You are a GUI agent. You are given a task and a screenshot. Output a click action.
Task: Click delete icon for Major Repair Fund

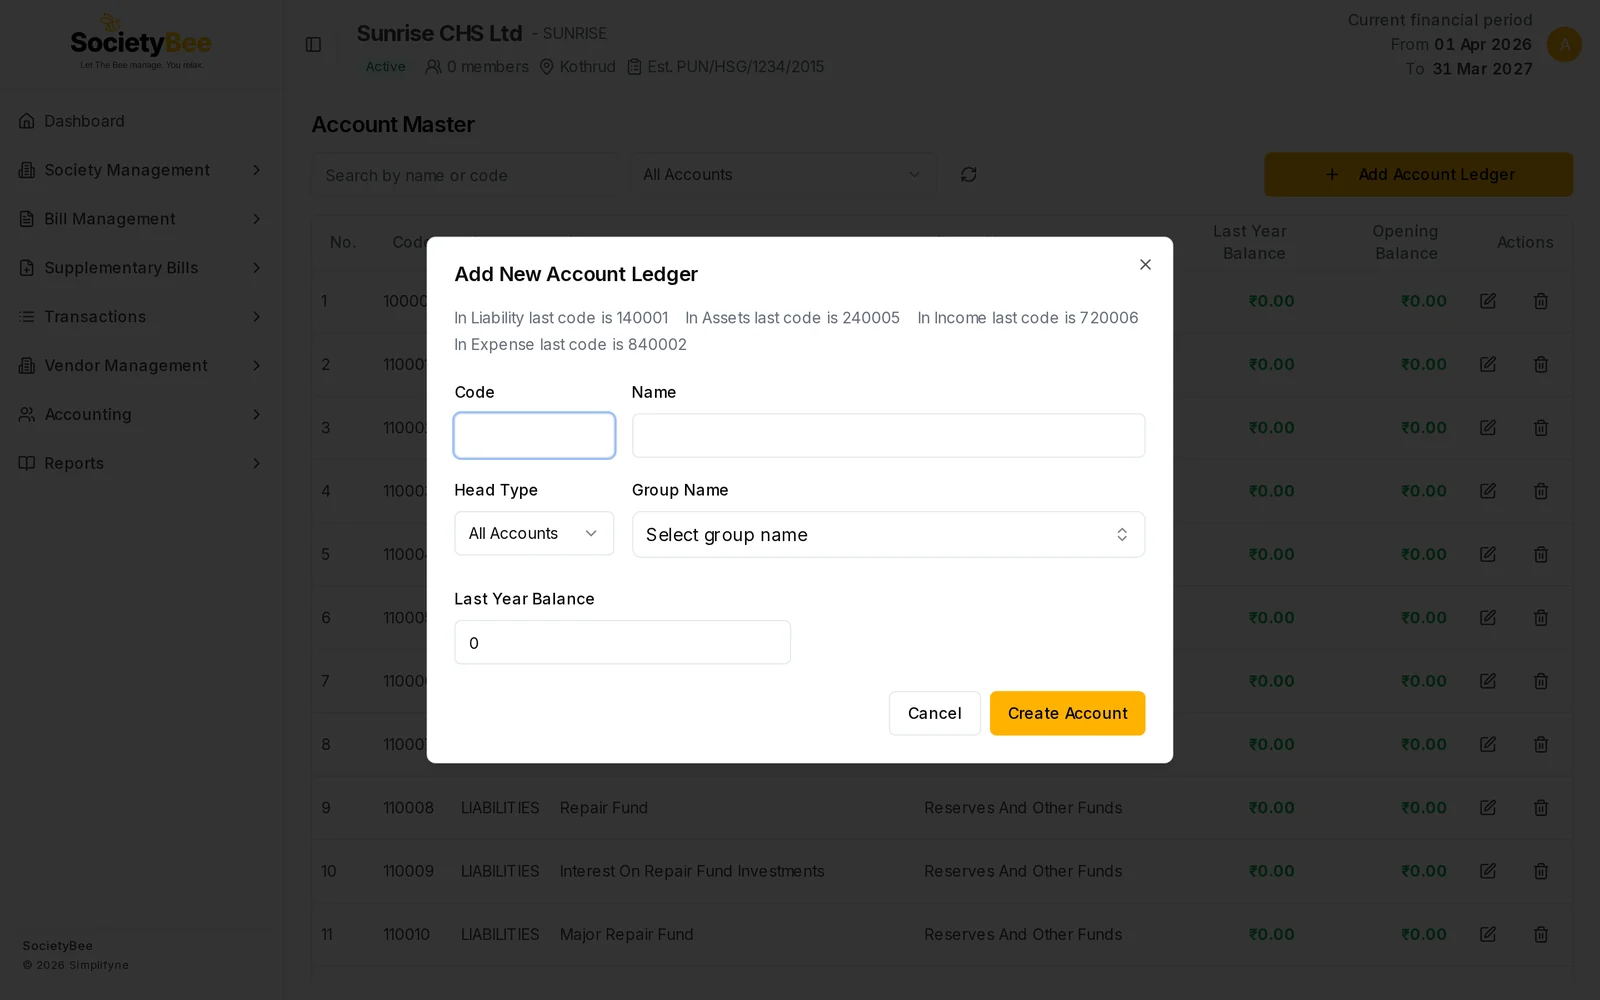(x=1541, y=934)
